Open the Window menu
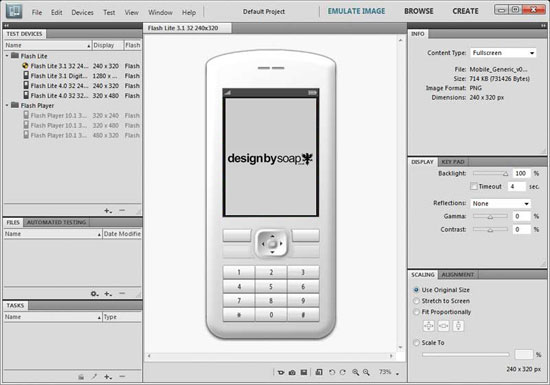The width and height of the screenshot is (550, 385). coord(160,13)
